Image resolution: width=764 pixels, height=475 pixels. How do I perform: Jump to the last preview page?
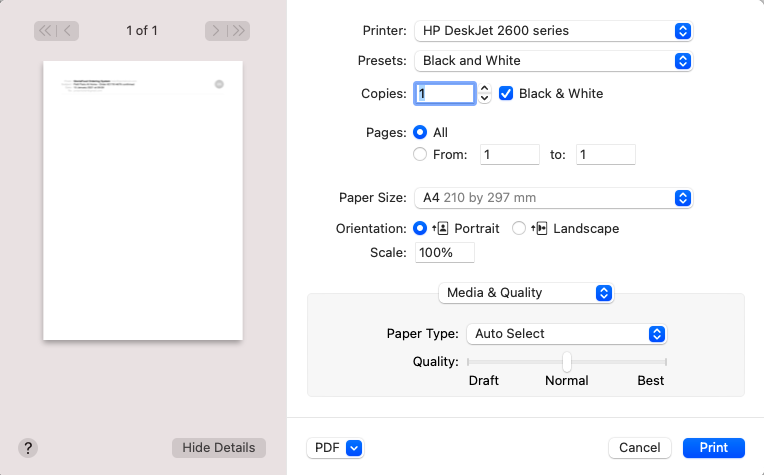point(239,31)
